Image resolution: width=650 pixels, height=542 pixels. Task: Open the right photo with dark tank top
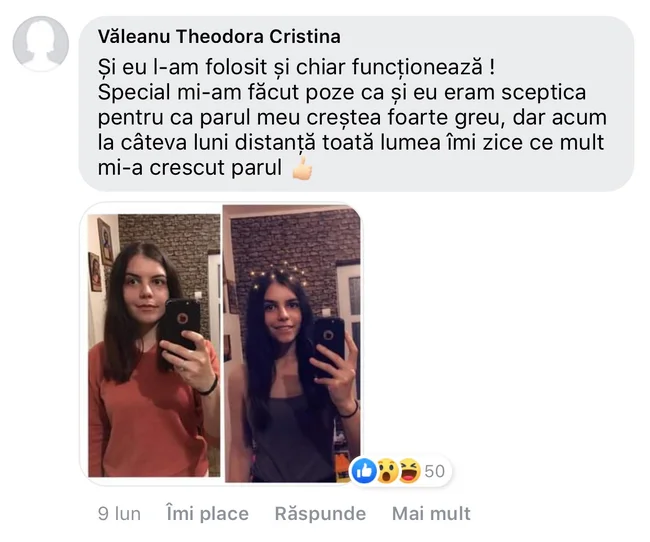point(292,343)
